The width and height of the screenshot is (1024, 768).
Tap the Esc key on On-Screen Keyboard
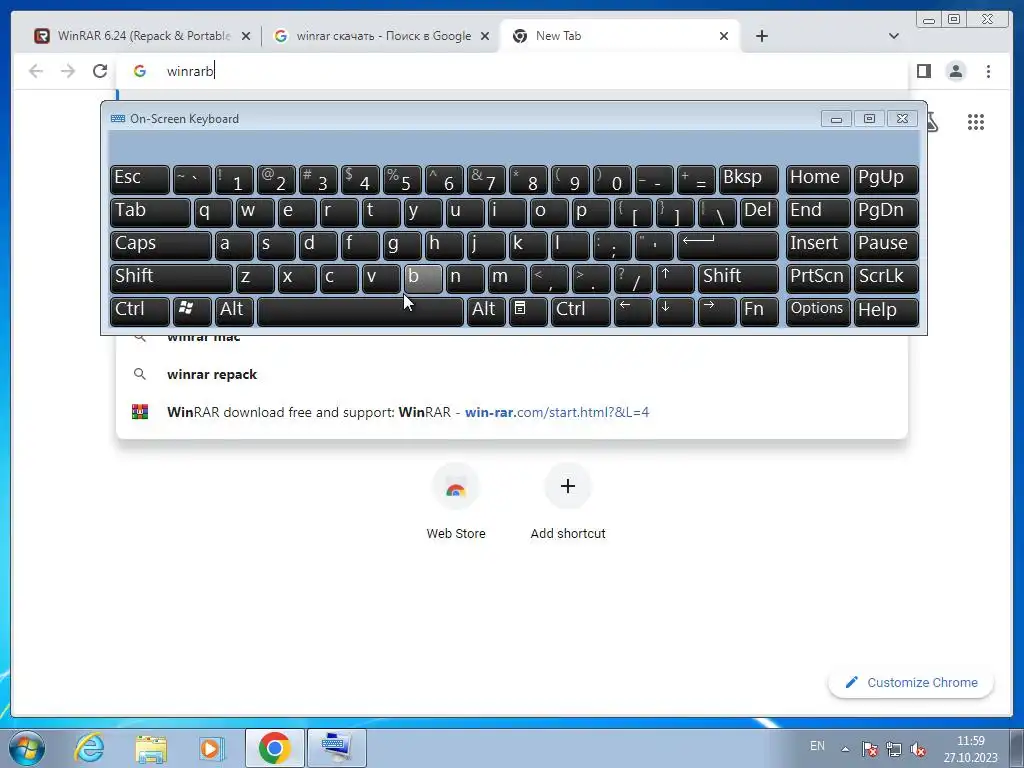click(140, 179)
